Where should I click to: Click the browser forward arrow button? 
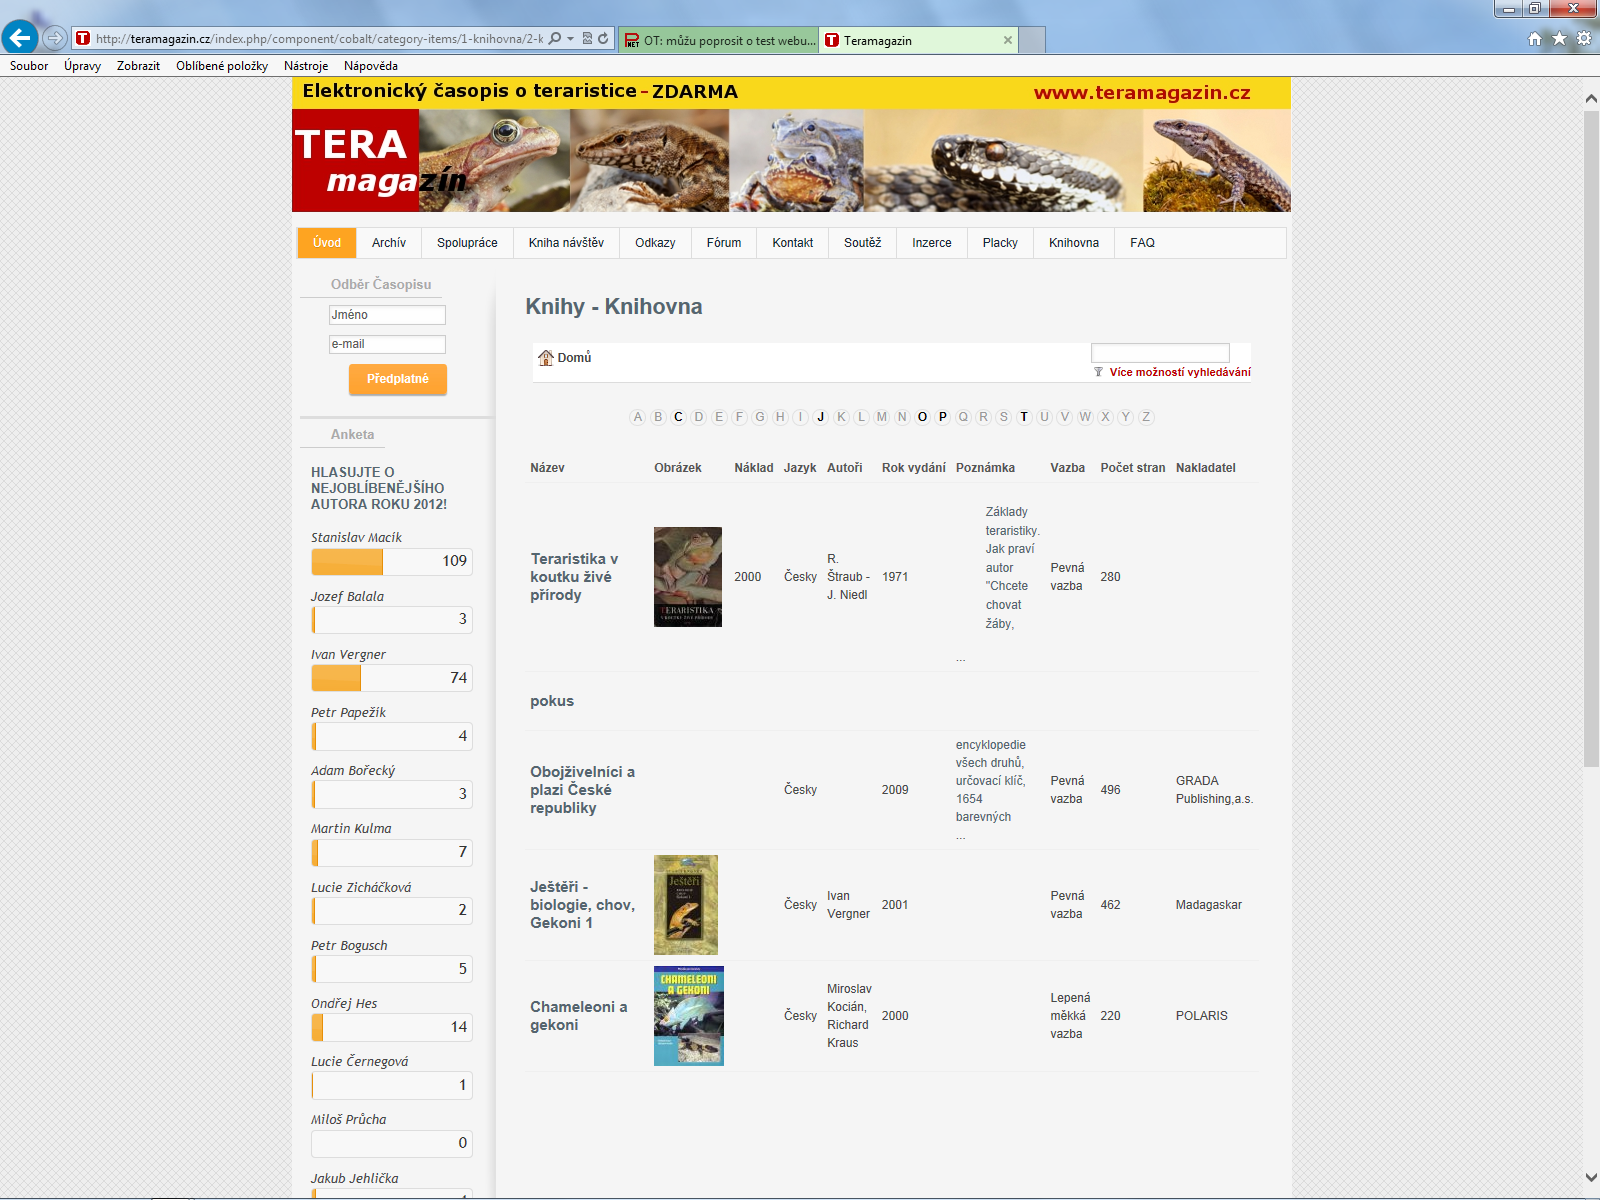(x=55, y=39)
